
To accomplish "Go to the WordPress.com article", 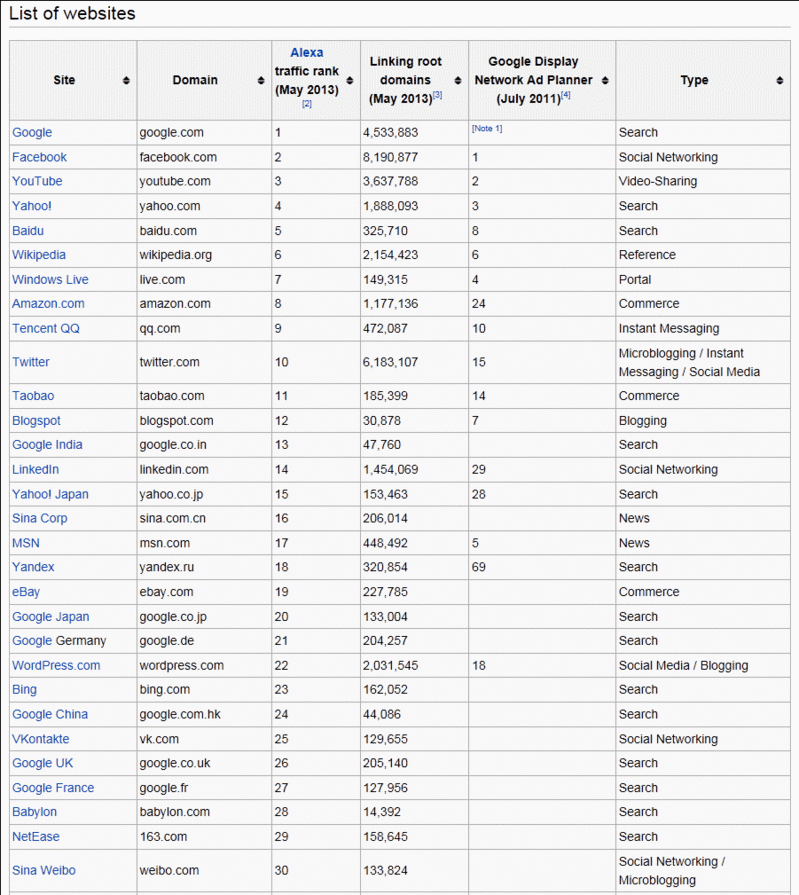I will click(x=56, y=665).
